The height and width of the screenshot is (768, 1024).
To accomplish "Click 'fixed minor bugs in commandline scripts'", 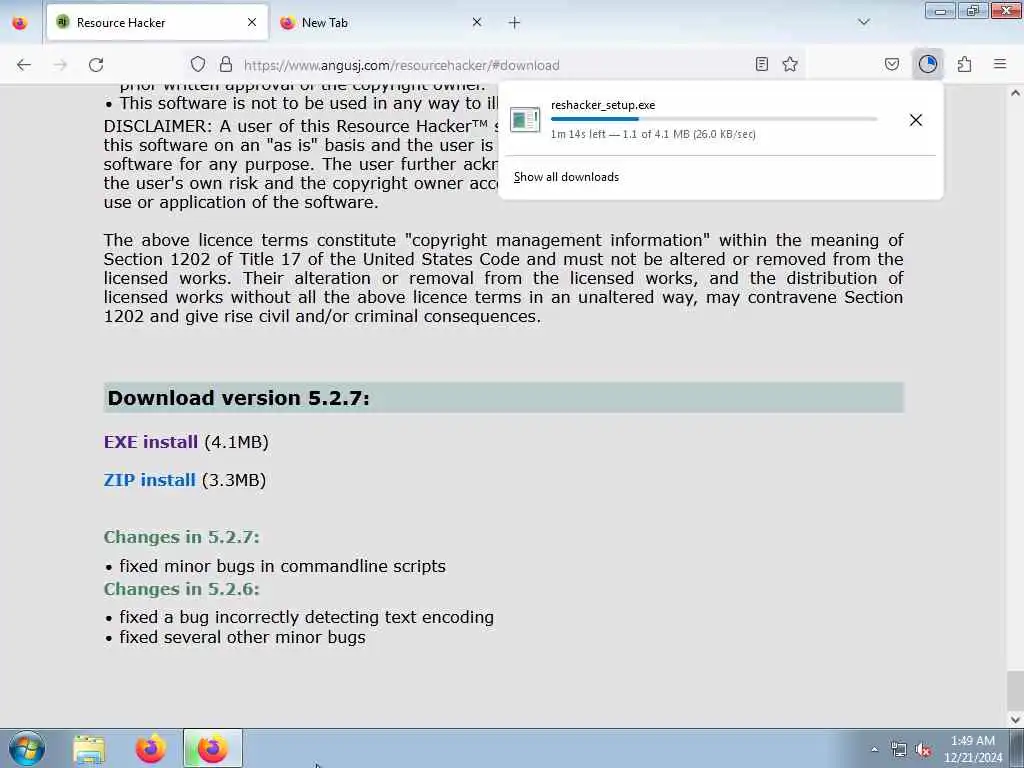I will pyautogui.click(x=282, y=566).
